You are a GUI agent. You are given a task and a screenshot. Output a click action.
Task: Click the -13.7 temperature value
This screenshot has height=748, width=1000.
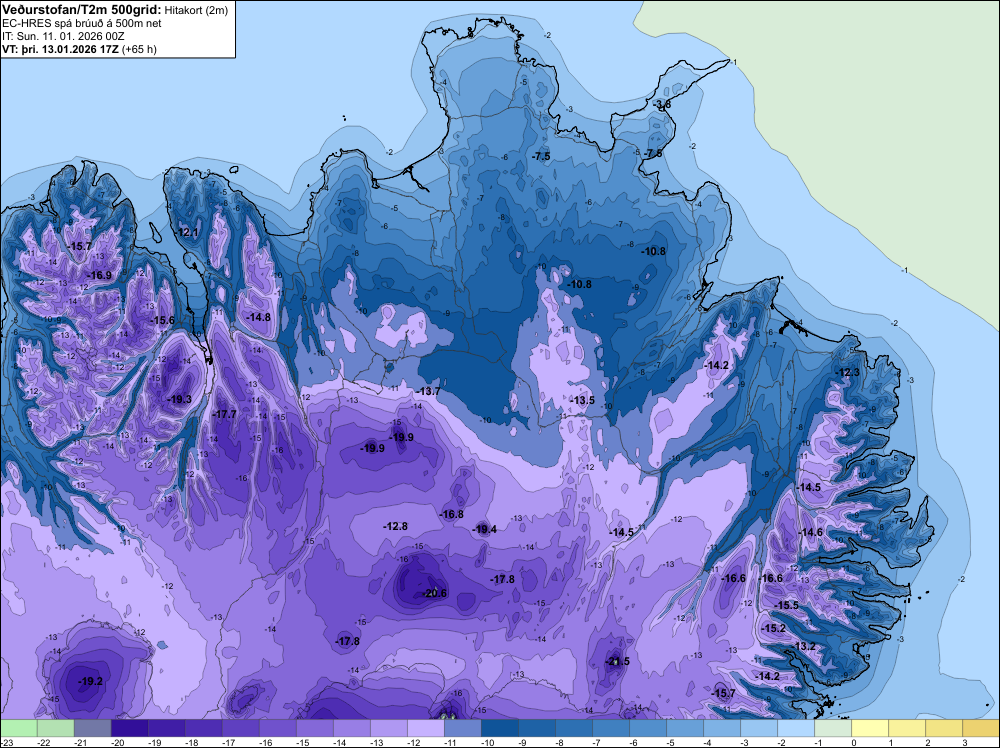[x=428, y=391]
